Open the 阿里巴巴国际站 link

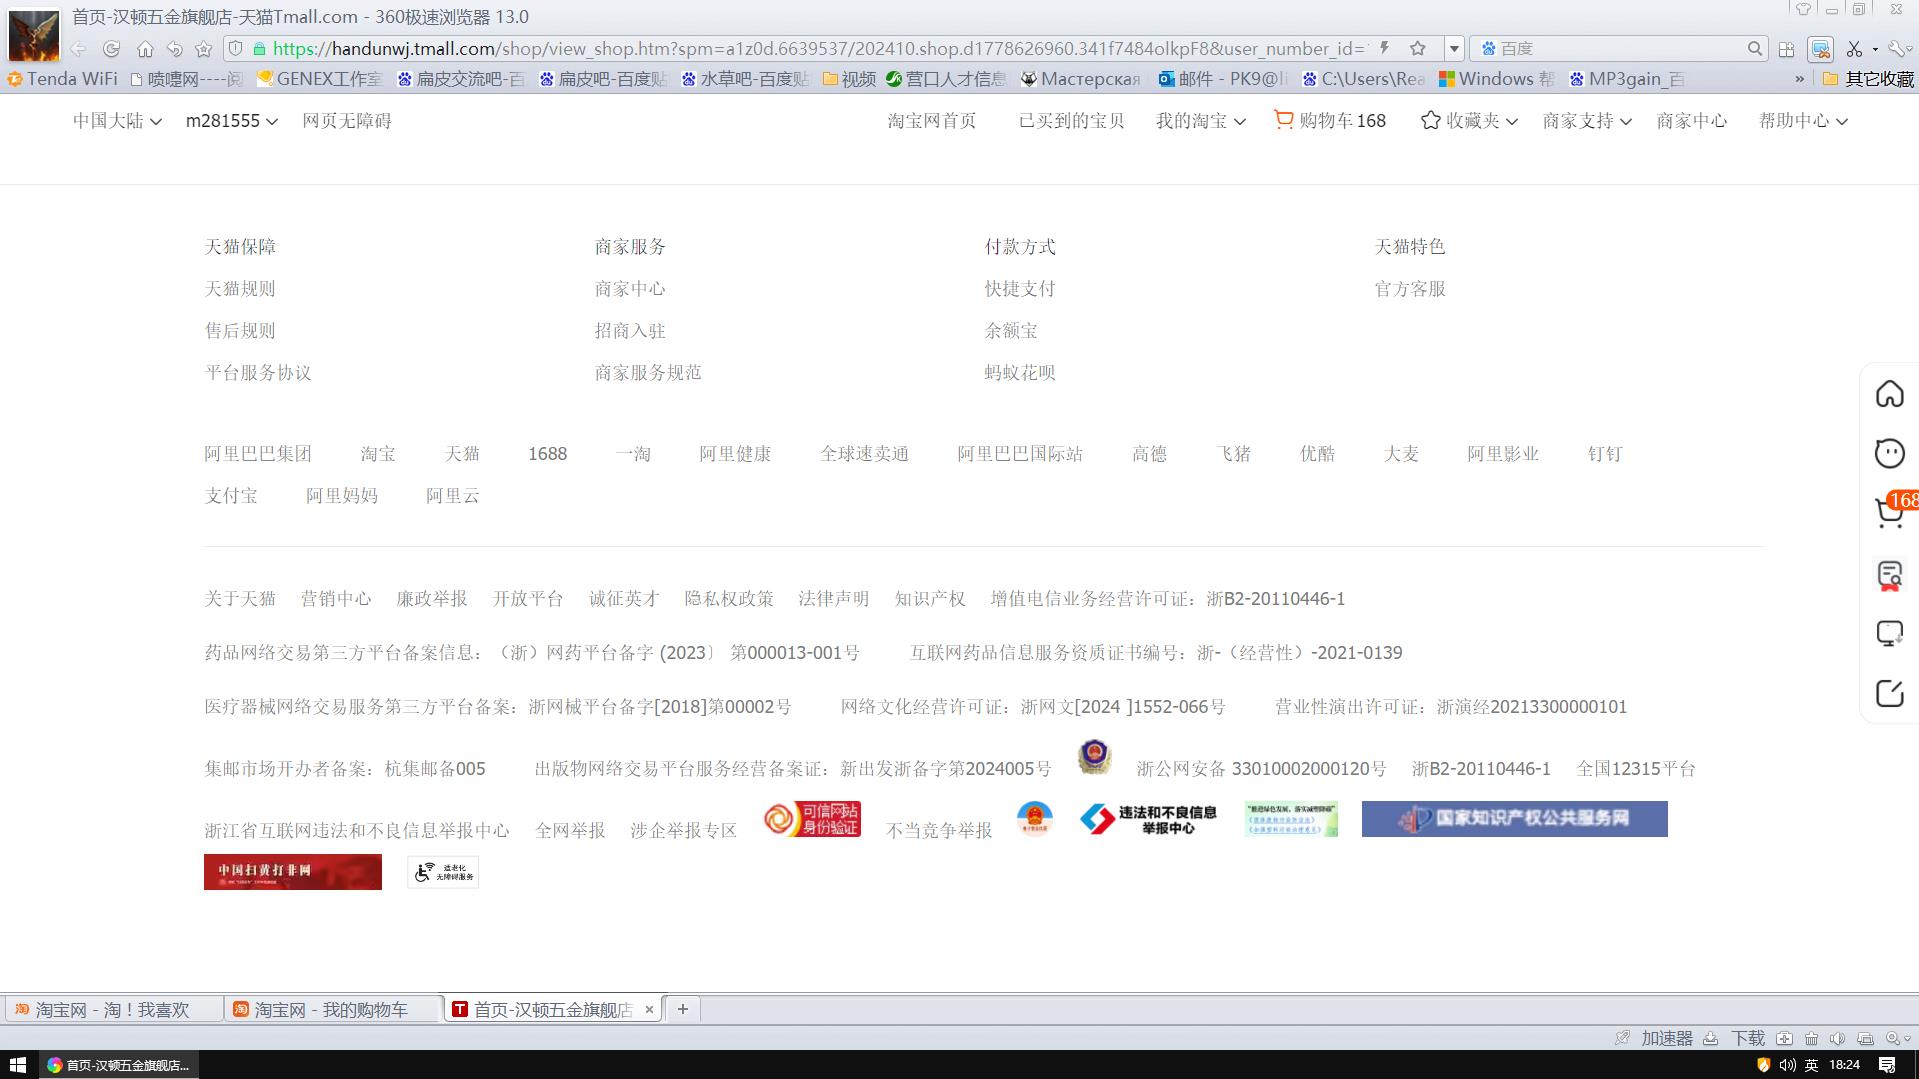click(x=1020, y=454)
